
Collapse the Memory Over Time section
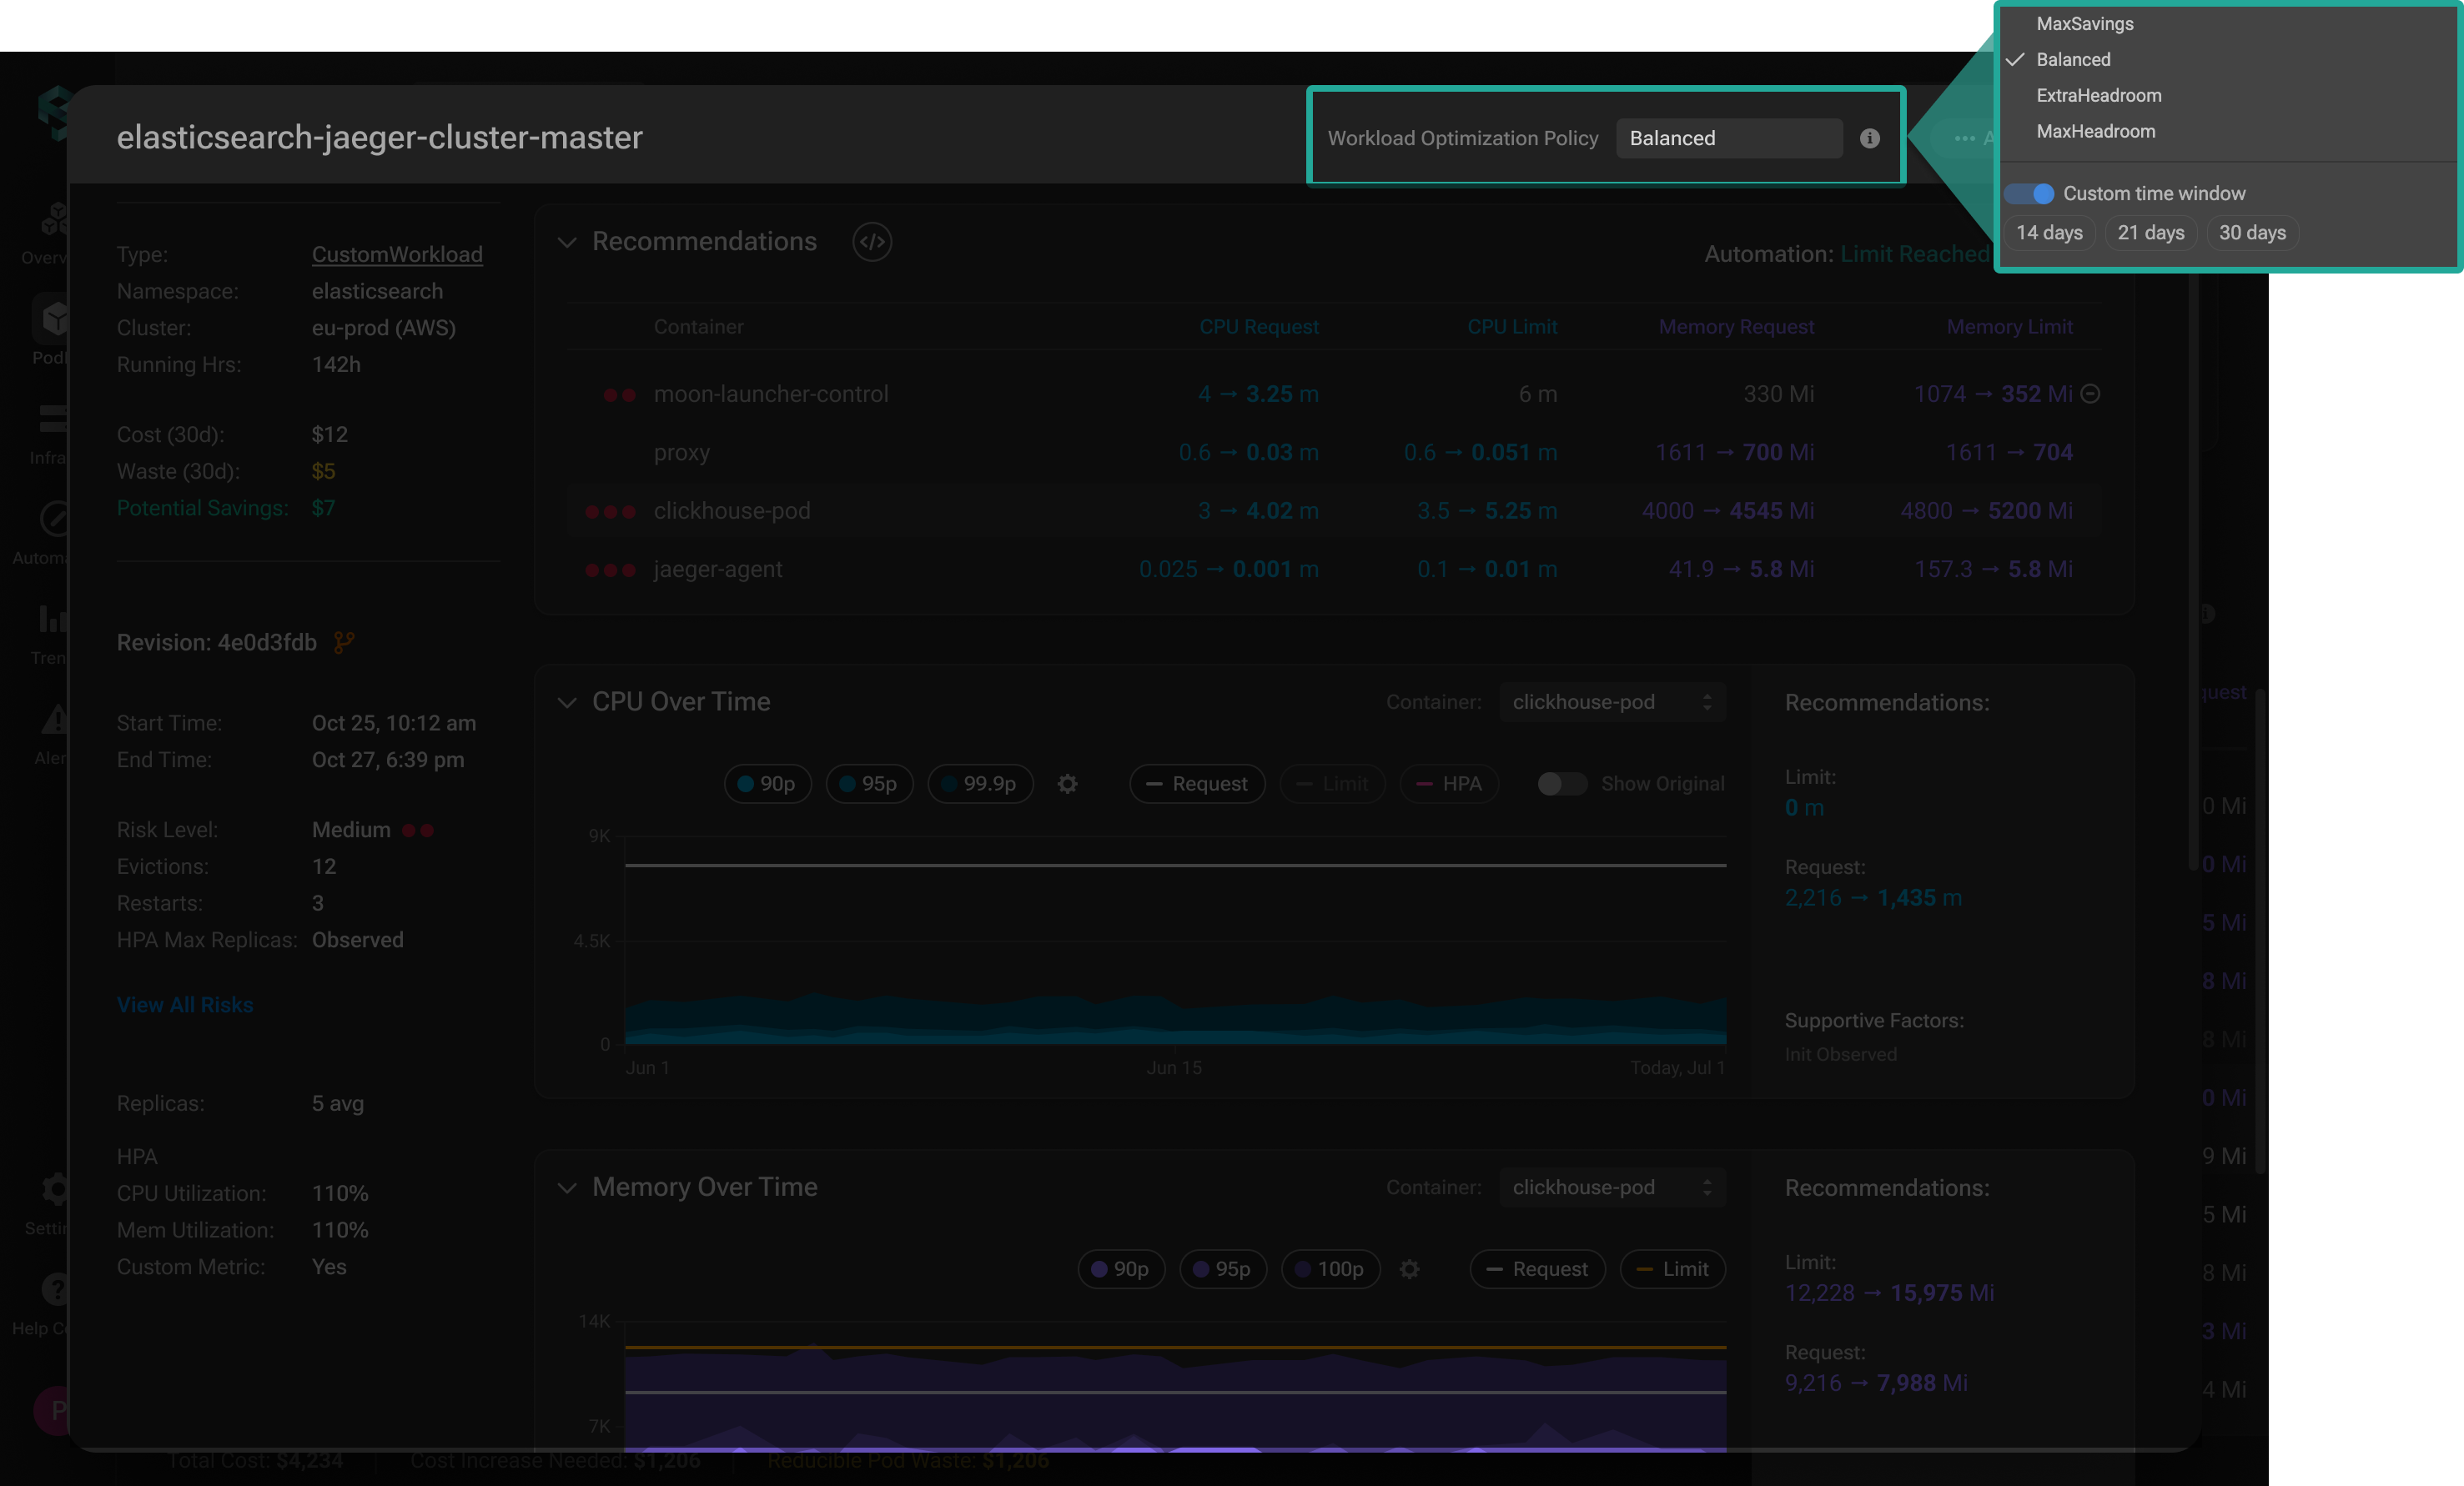coord(567,1187)
